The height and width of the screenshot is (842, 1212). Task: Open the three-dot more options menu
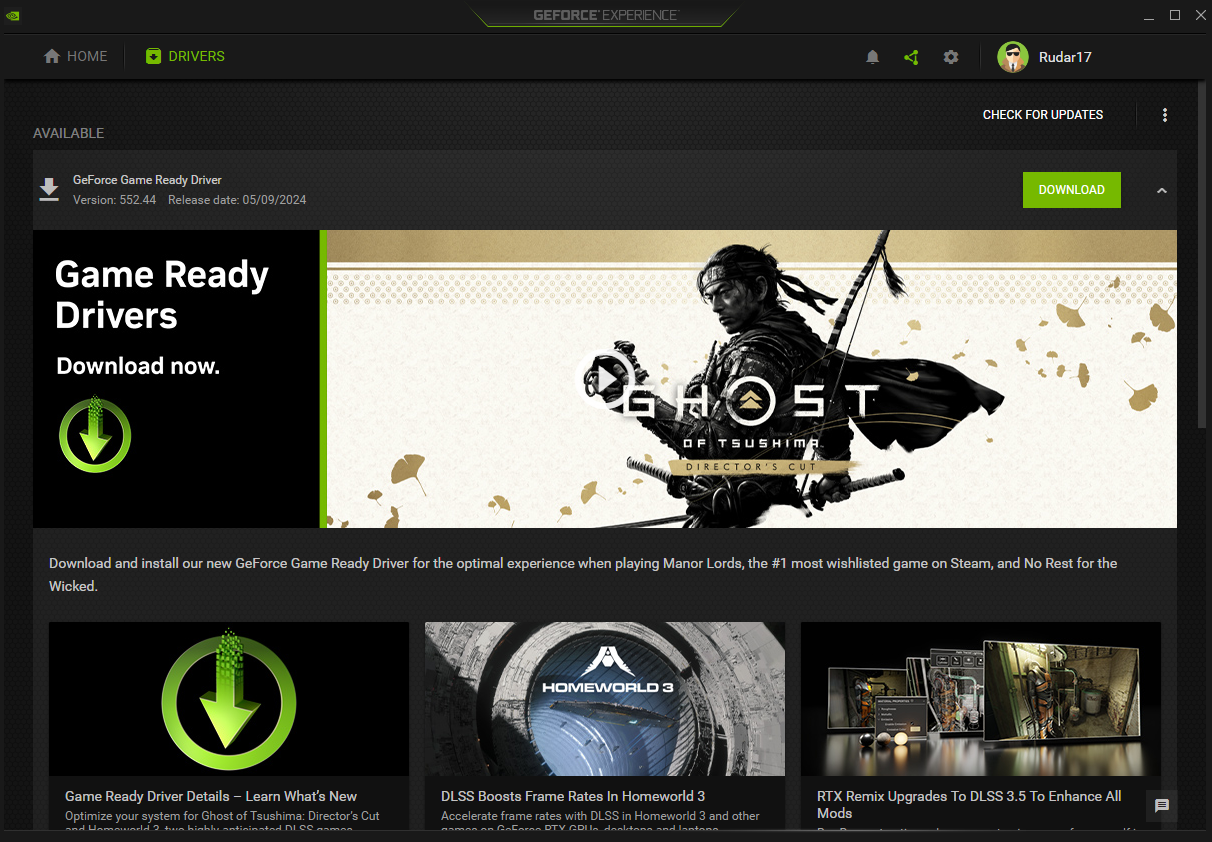click(1165, 115)
